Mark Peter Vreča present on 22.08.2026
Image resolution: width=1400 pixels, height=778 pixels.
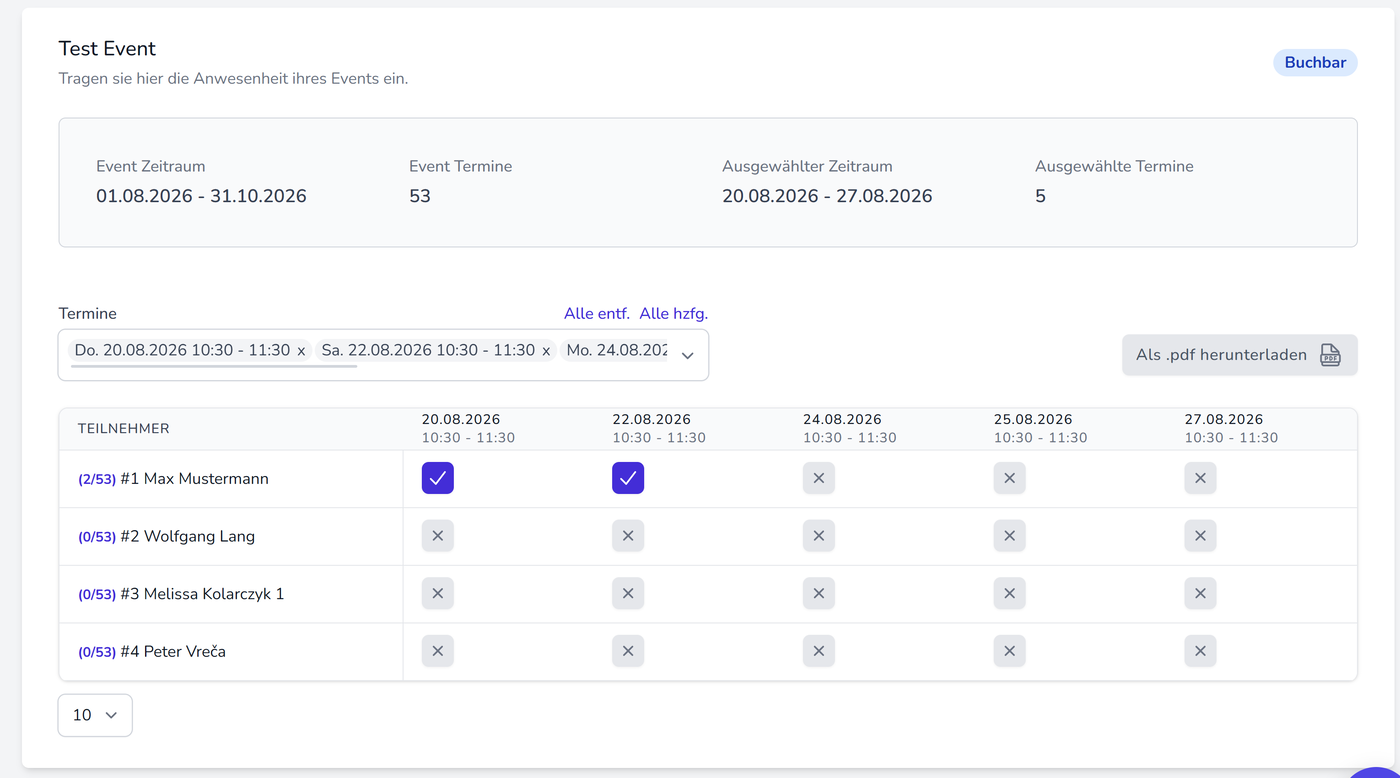point(628,651)
